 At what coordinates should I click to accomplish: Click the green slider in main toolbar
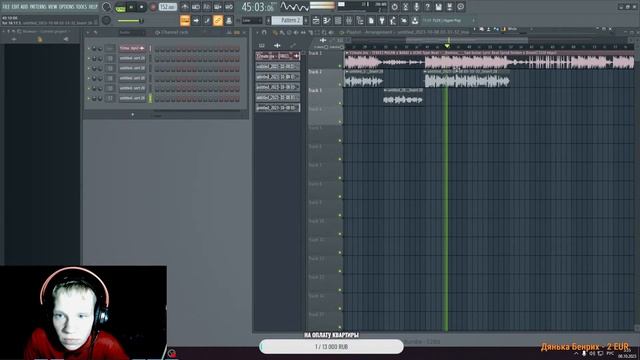[x=130, y=20]
